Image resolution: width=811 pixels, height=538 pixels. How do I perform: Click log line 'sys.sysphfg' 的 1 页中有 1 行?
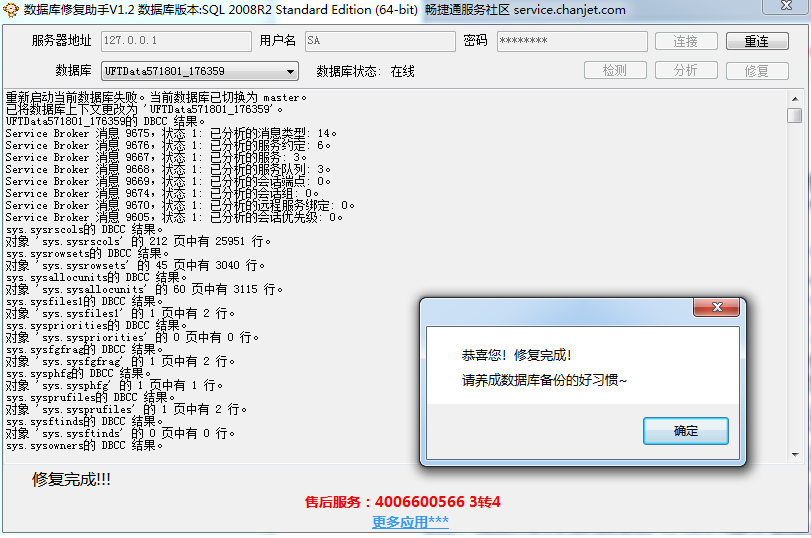(114, 385)
